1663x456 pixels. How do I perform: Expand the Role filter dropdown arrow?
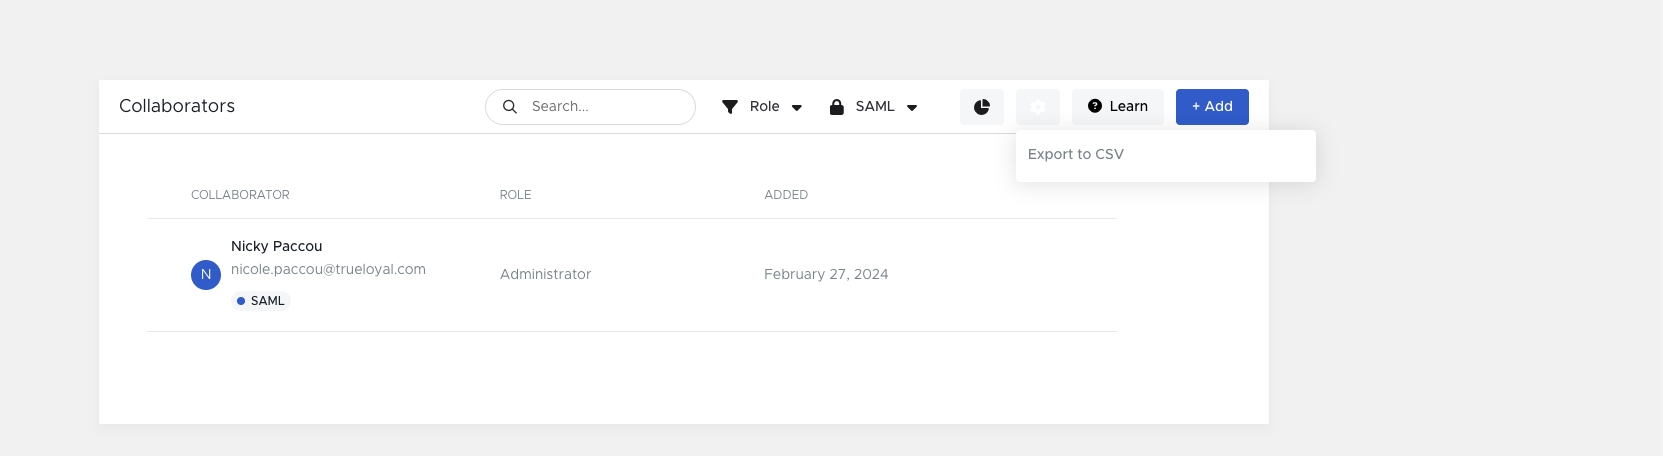797,108
